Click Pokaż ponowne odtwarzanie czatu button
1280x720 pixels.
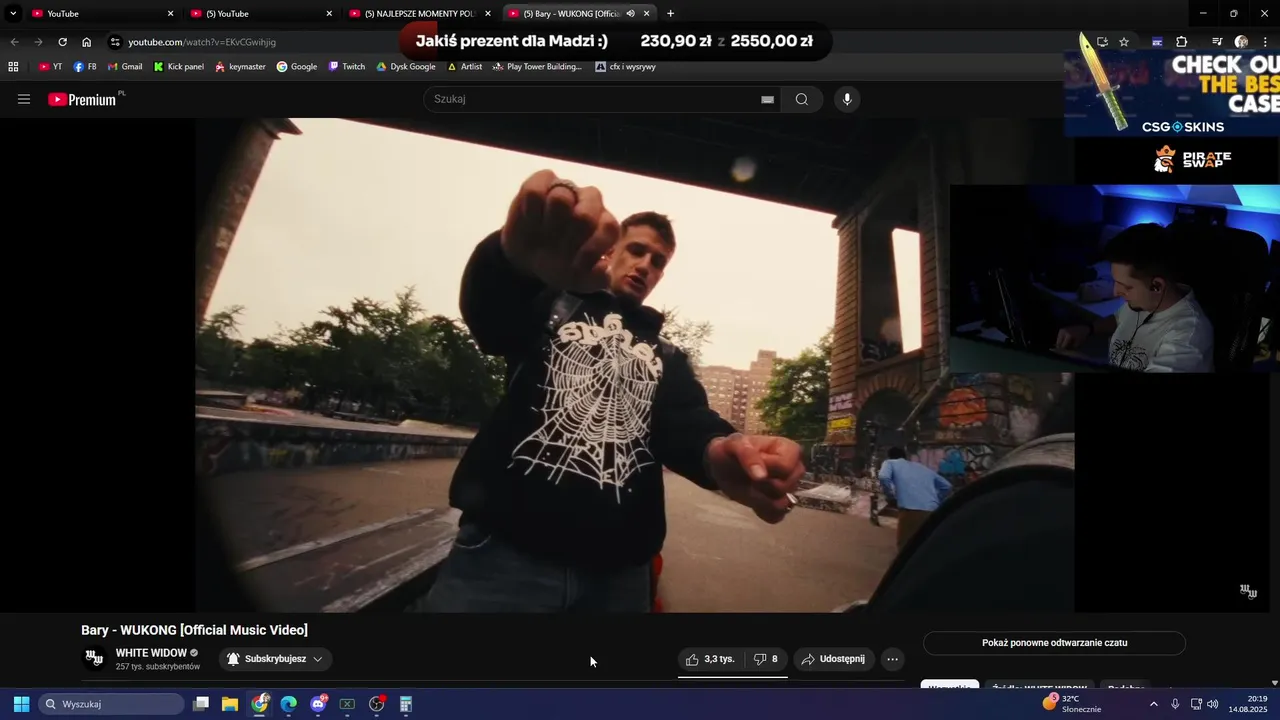coord(1054,643)
